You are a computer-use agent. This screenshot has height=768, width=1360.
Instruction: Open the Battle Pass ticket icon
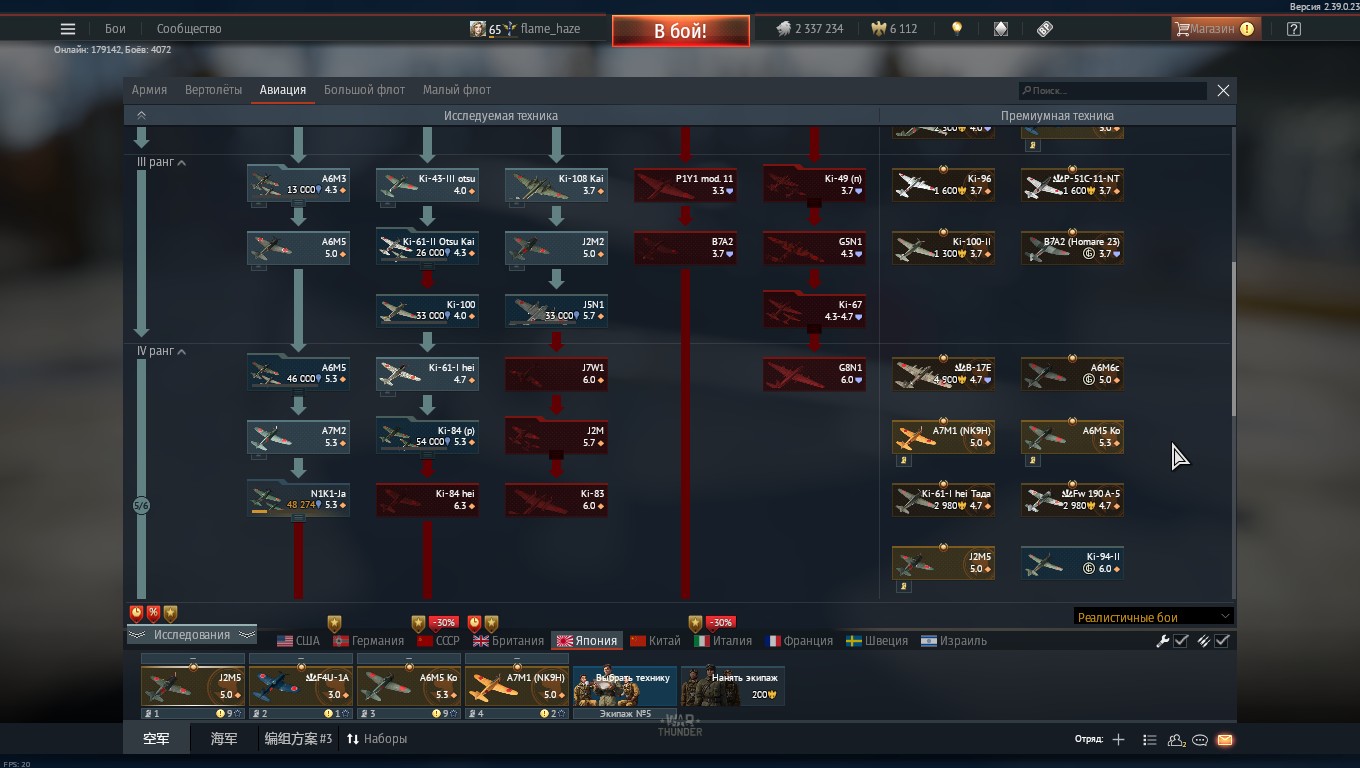[1045, 29]
